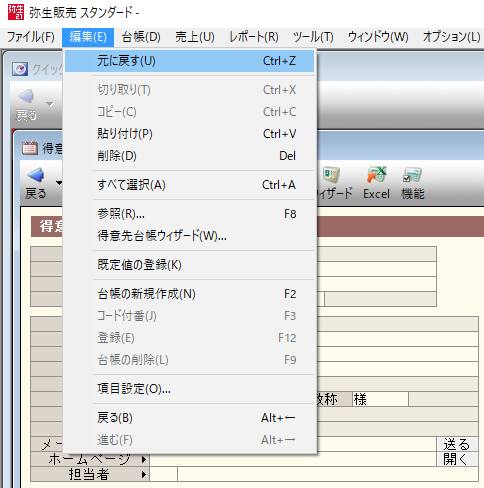Click the 開く button
This screenshot has width=484, height=488.
click(456, 459)
